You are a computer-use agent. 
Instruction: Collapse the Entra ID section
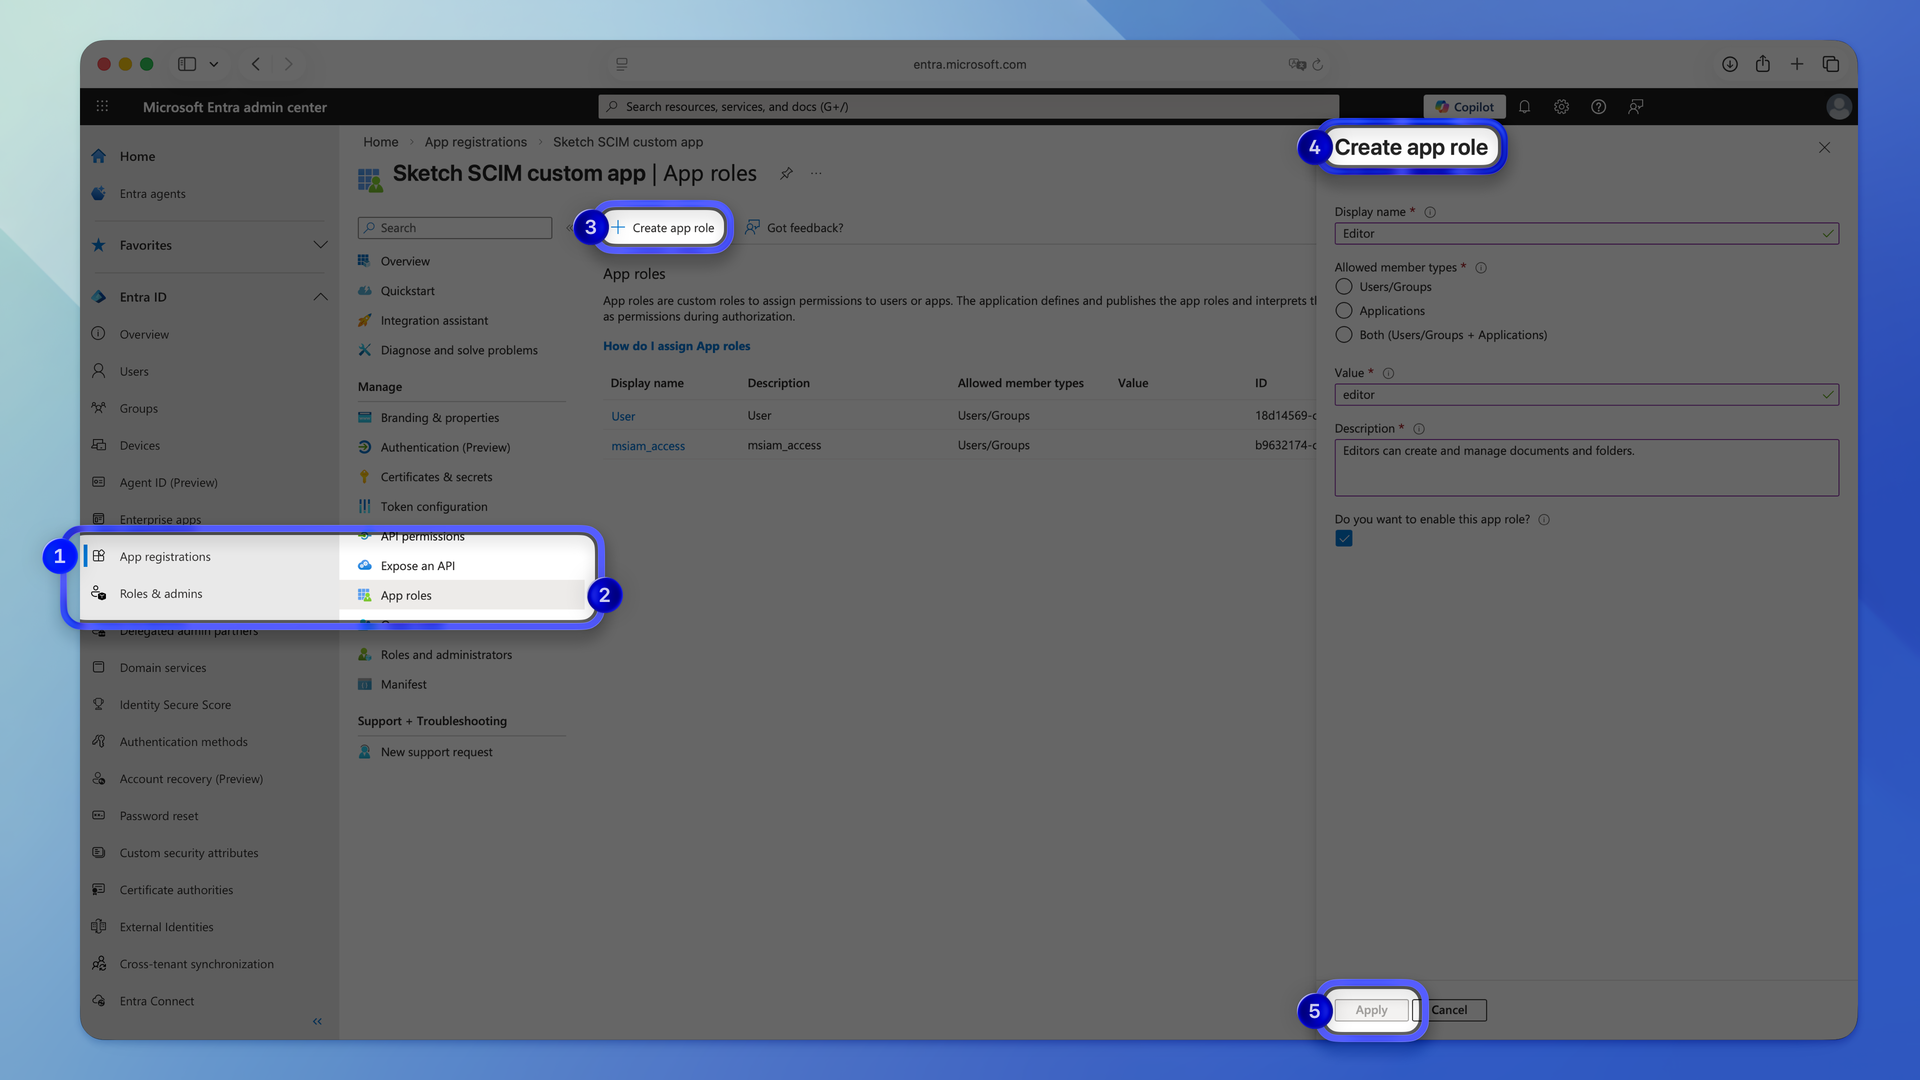(320, 297)
